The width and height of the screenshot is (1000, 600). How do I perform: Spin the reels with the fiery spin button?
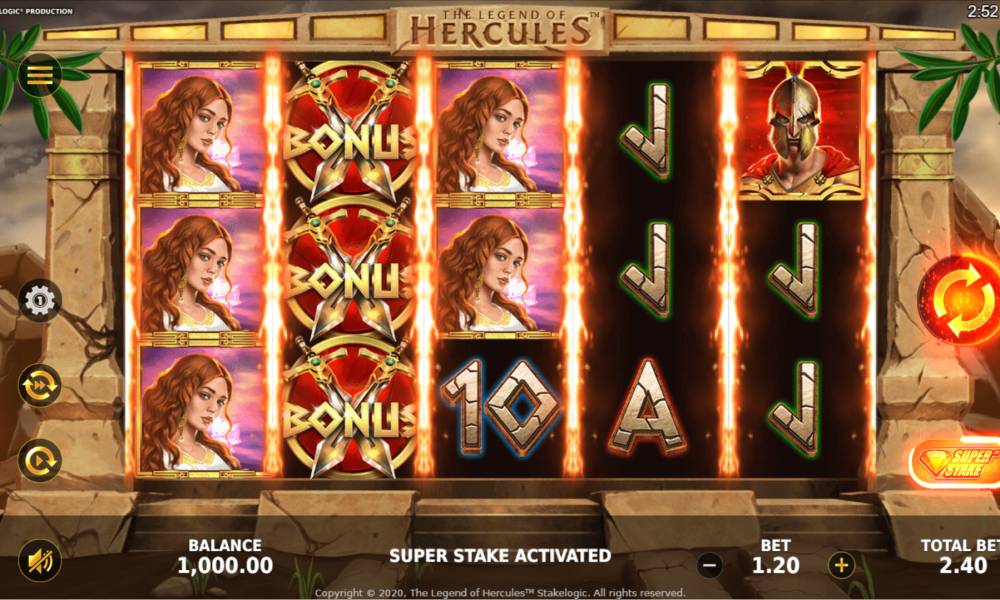(960, 300)
